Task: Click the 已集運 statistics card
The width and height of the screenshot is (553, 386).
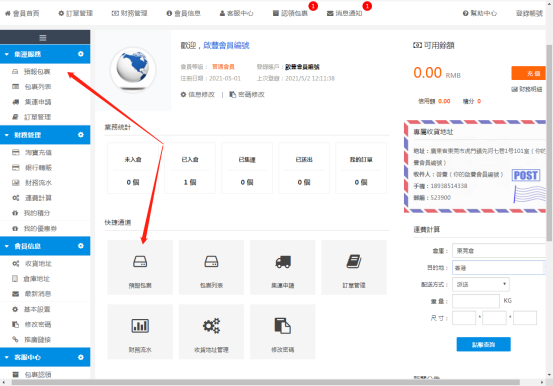Action: [247, 168]
